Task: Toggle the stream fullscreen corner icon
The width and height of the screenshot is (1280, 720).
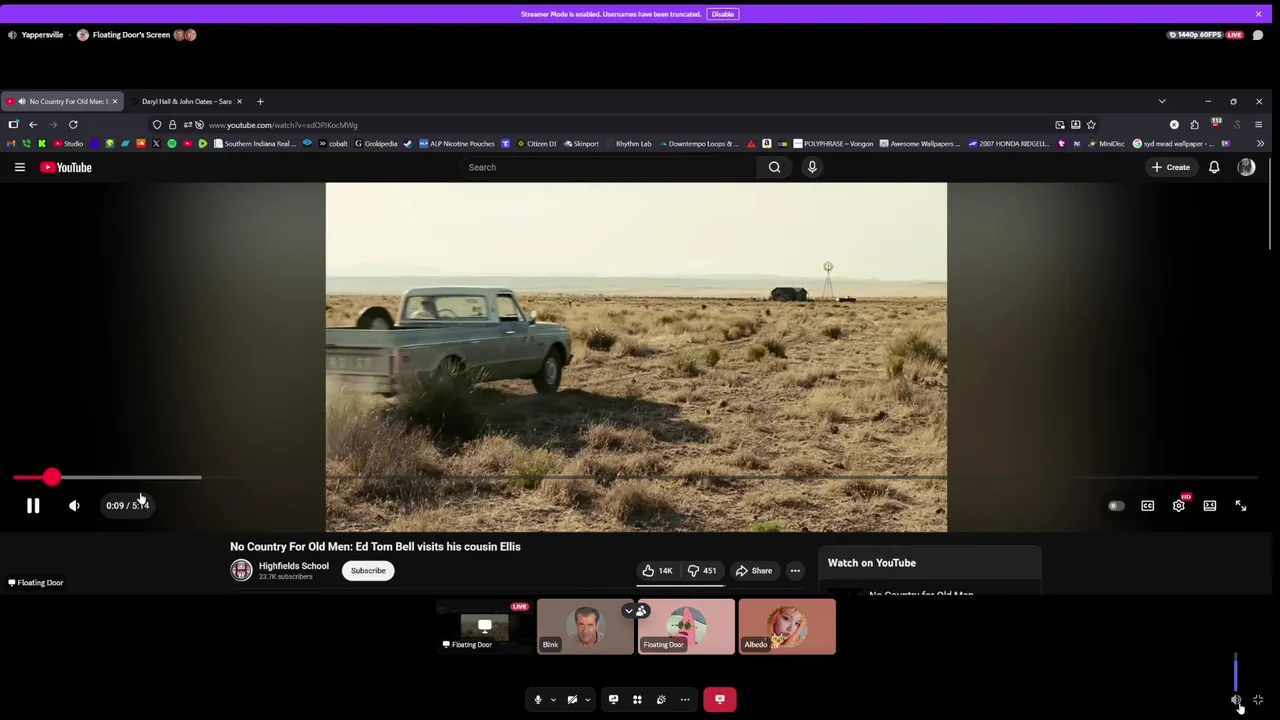Action: pos(1258,700)
